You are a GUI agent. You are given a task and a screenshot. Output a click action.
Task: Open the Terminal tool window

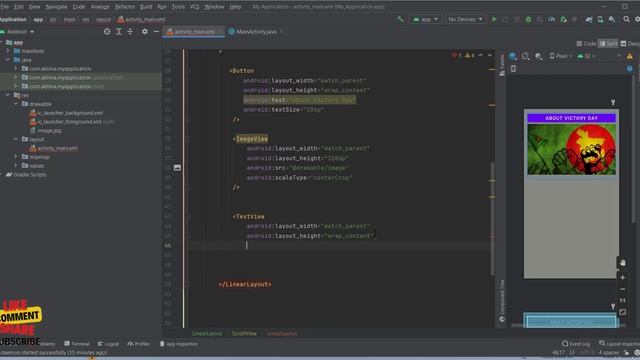(x=77, y=344)
